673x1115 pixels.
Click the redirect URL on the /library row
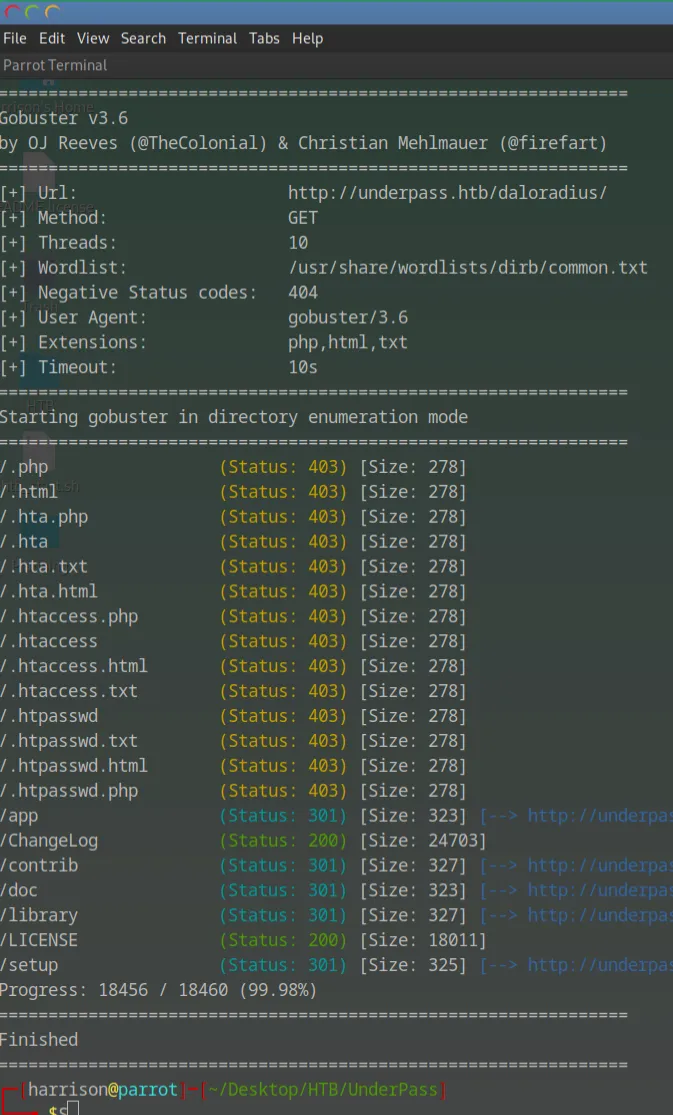click(x=599, y=916)
